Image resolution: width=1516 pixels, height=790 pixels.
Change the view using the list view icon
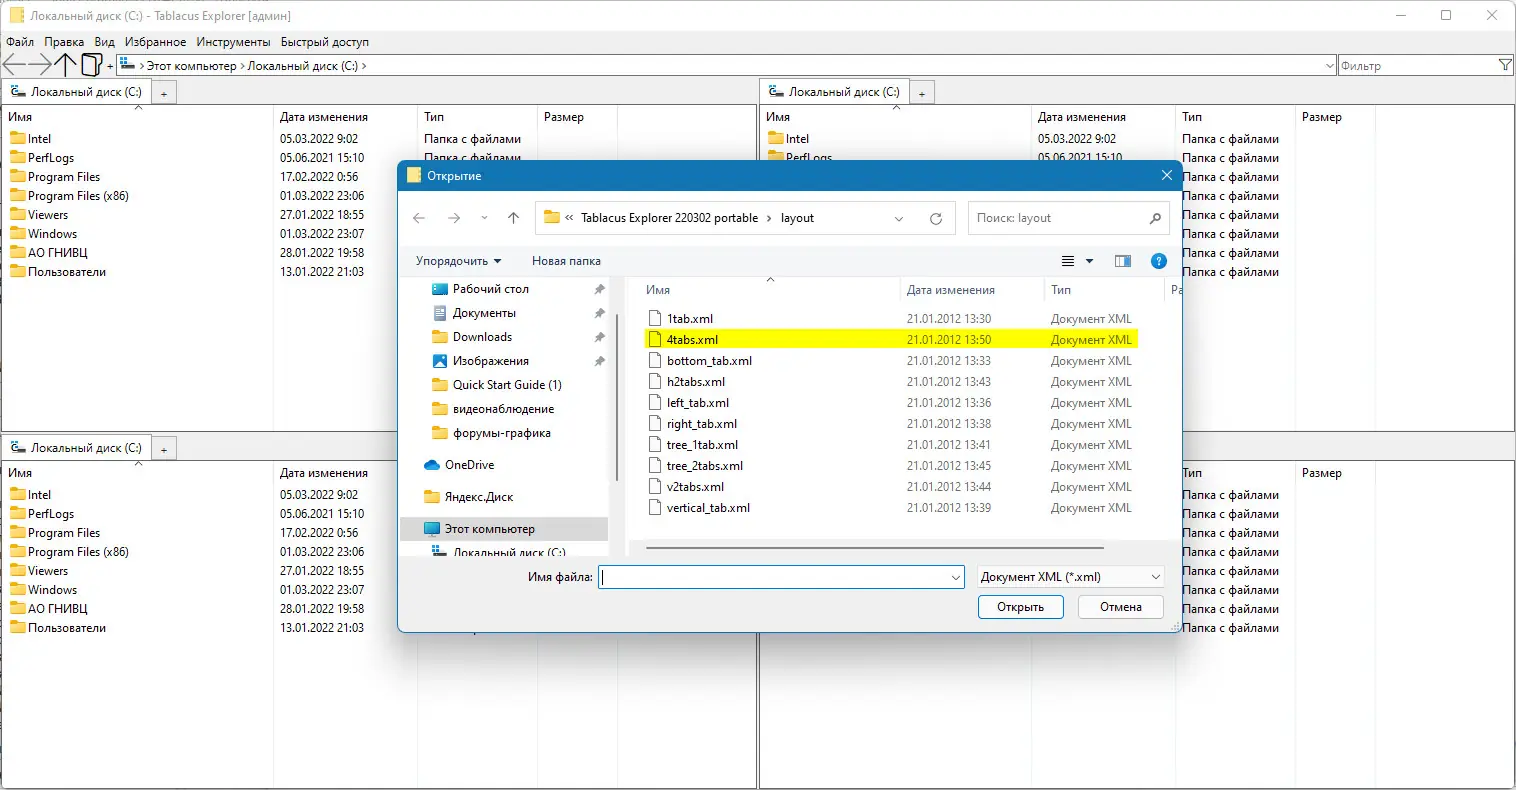tap(1068, 261)
